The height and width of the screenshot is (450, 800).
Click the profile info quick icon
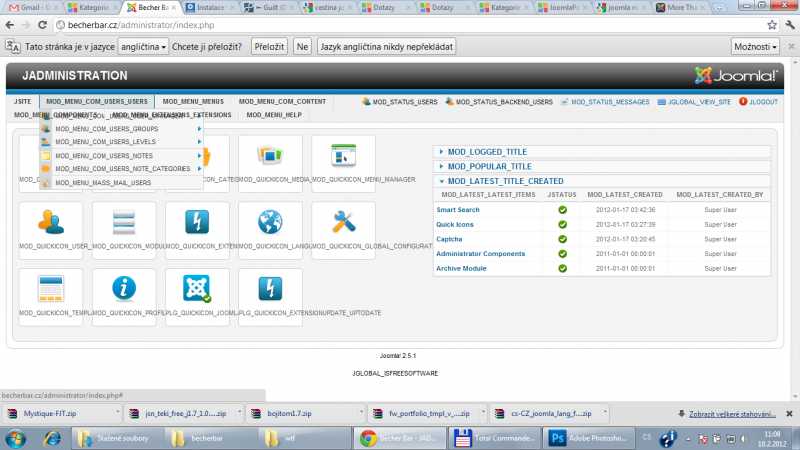tap(124, 289)
